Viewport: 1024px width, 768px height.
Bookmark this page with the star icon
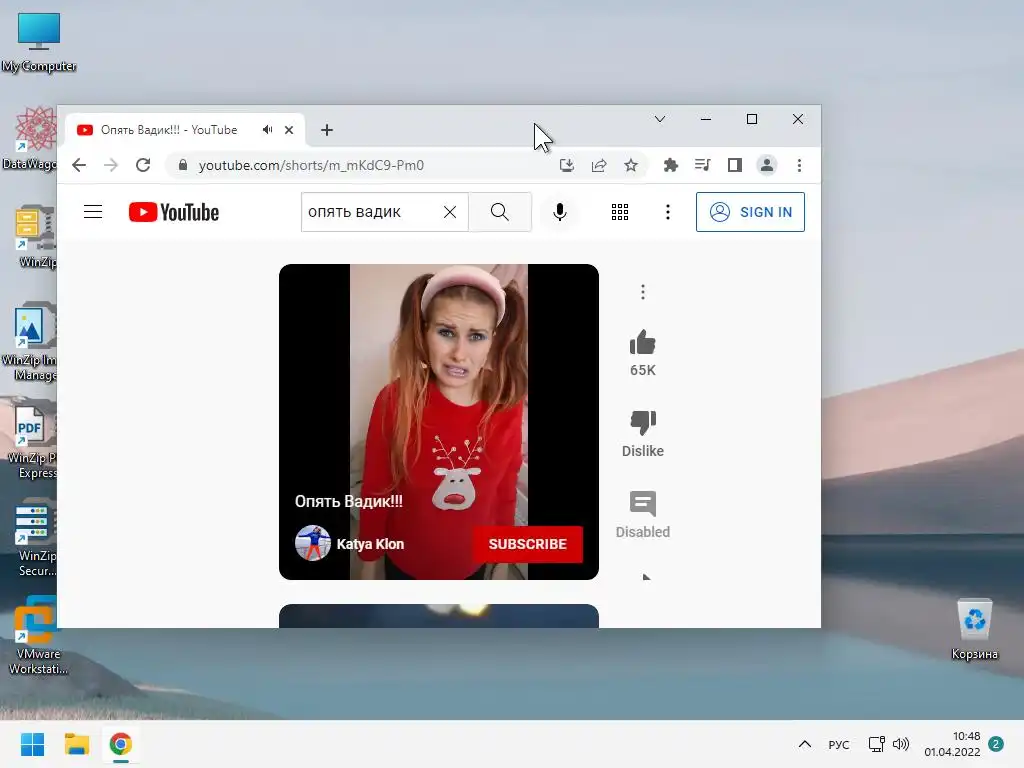(631, 165)
